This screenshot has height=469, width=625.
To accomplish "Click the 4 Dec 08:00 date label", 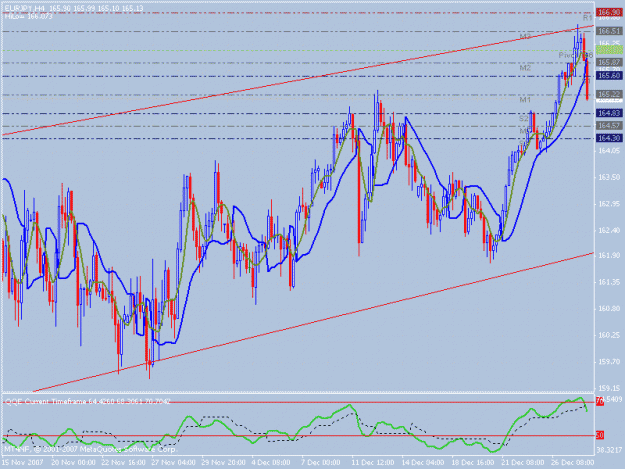I will click(x=271, y=463).
